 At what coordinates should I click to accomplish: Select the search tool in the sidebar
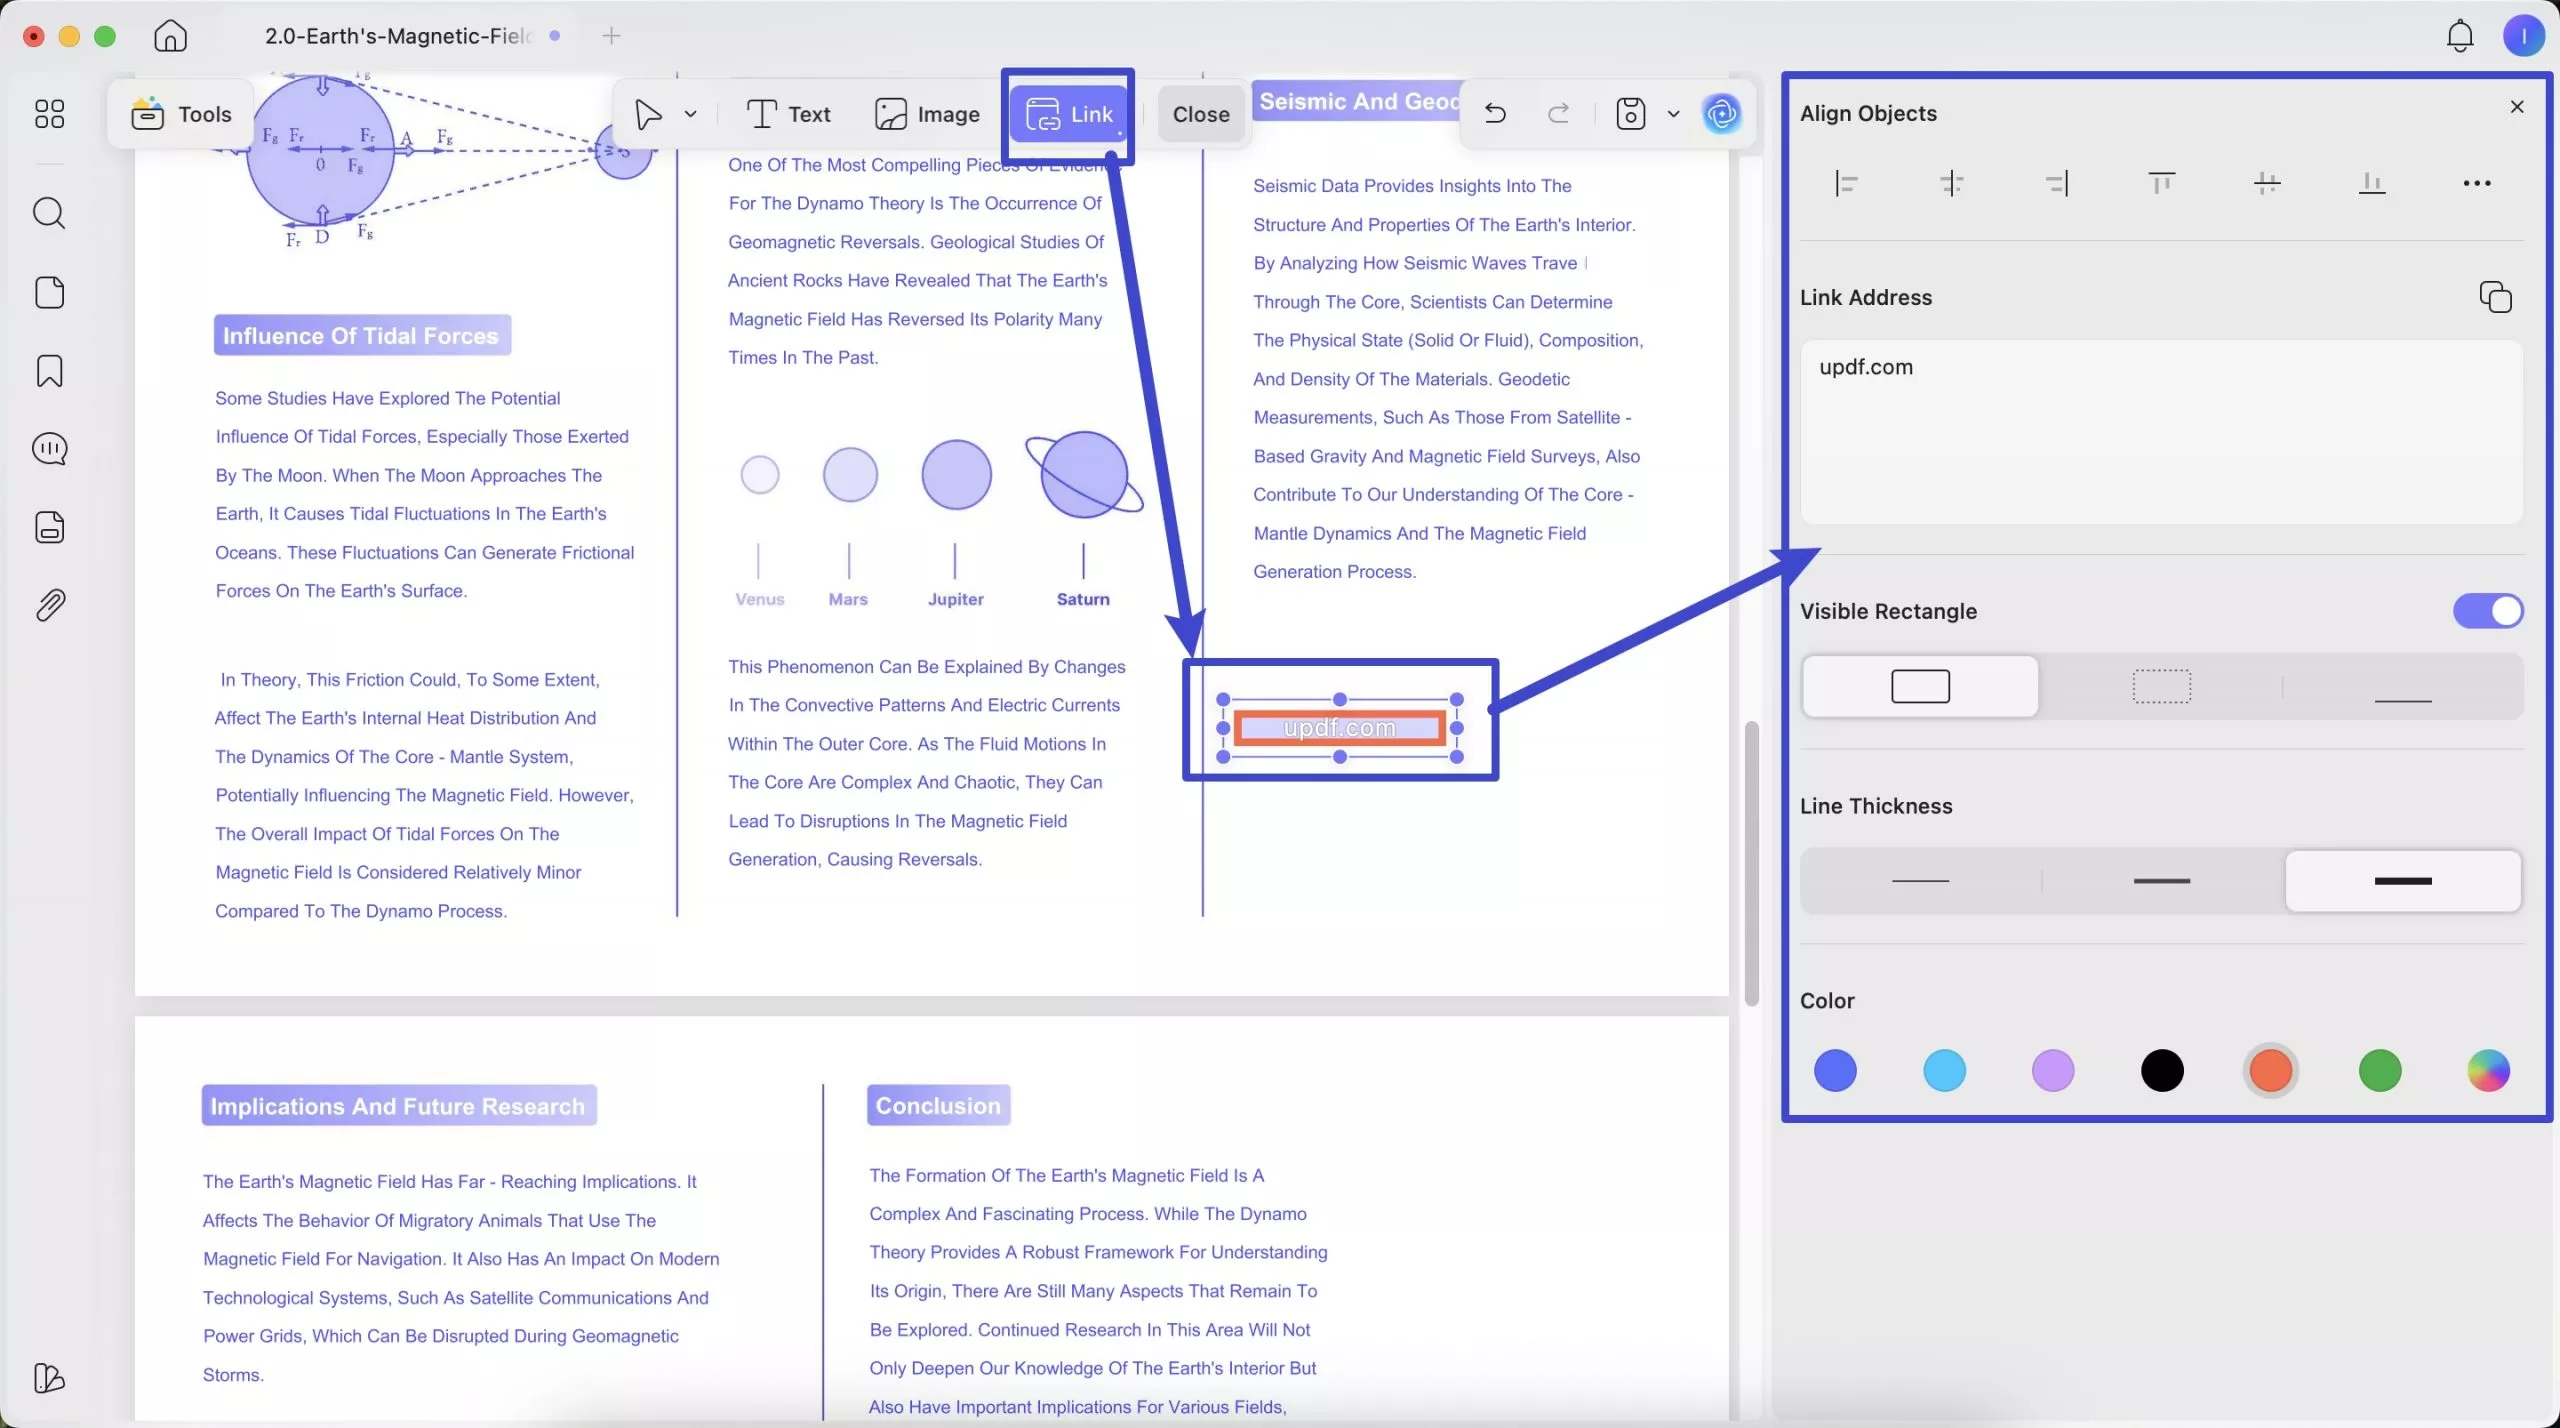point(49,212)
